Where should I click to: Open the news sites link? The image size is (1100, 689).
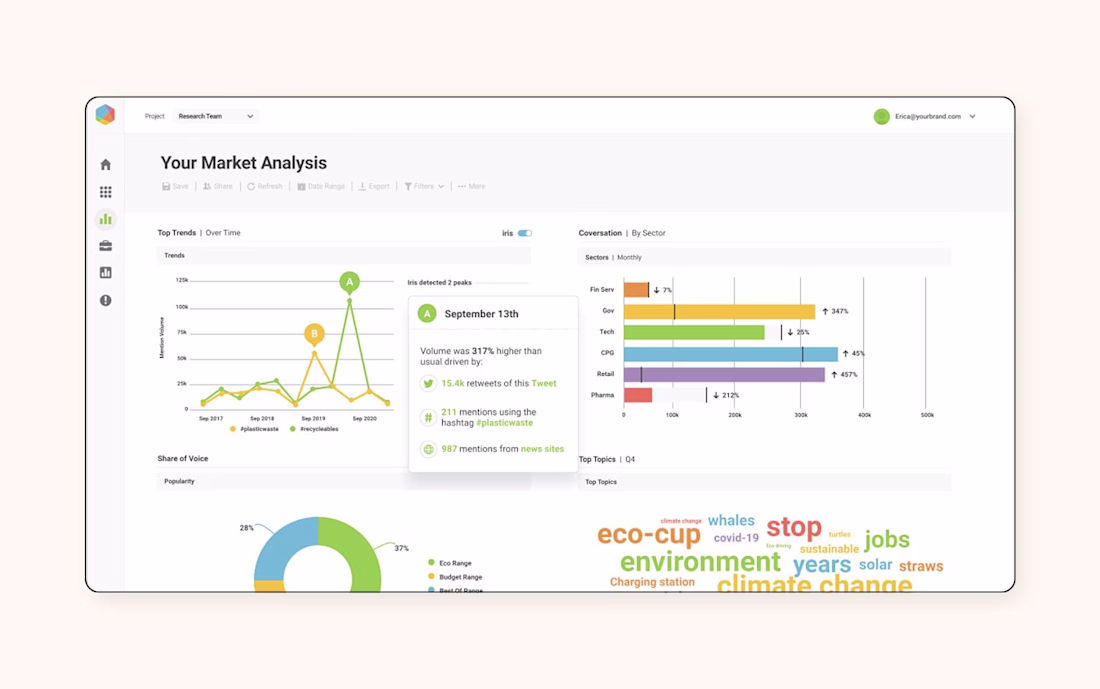[x=542, y=449]
